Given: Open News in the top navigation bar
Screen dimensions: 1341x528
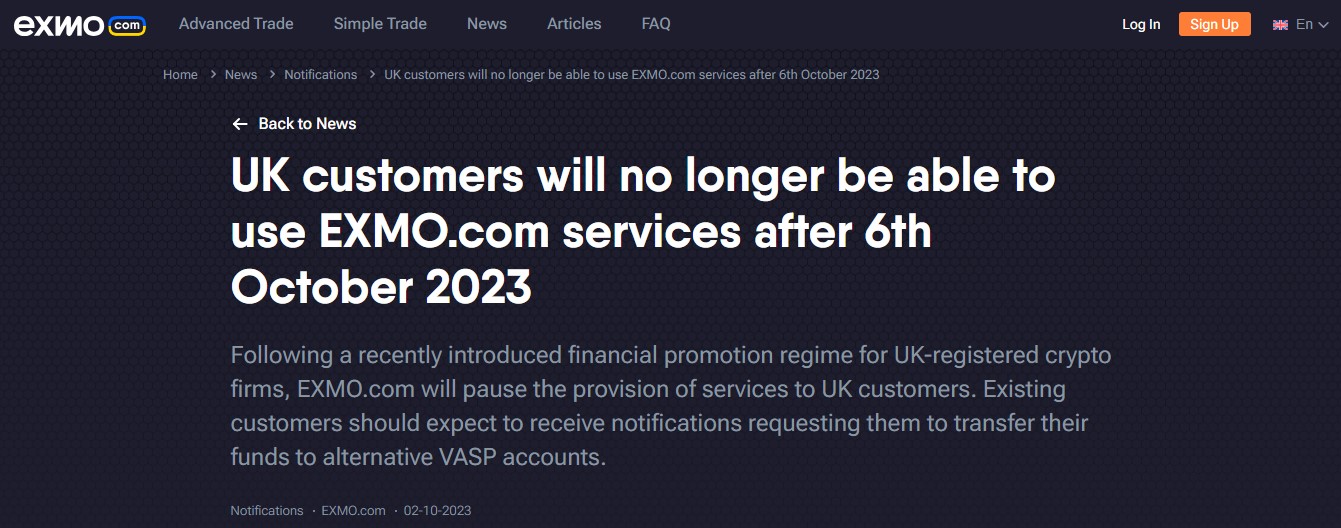Looking at the screenshot, I should [487, 24].
